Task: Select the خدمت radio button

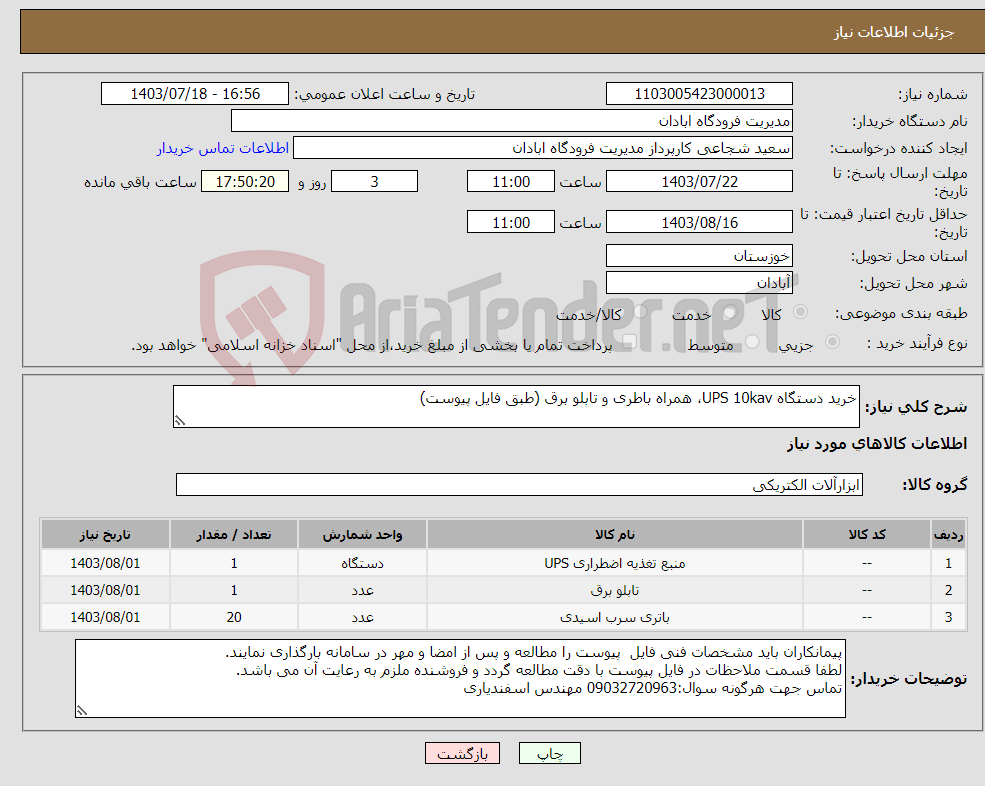Action: point(730,312)
